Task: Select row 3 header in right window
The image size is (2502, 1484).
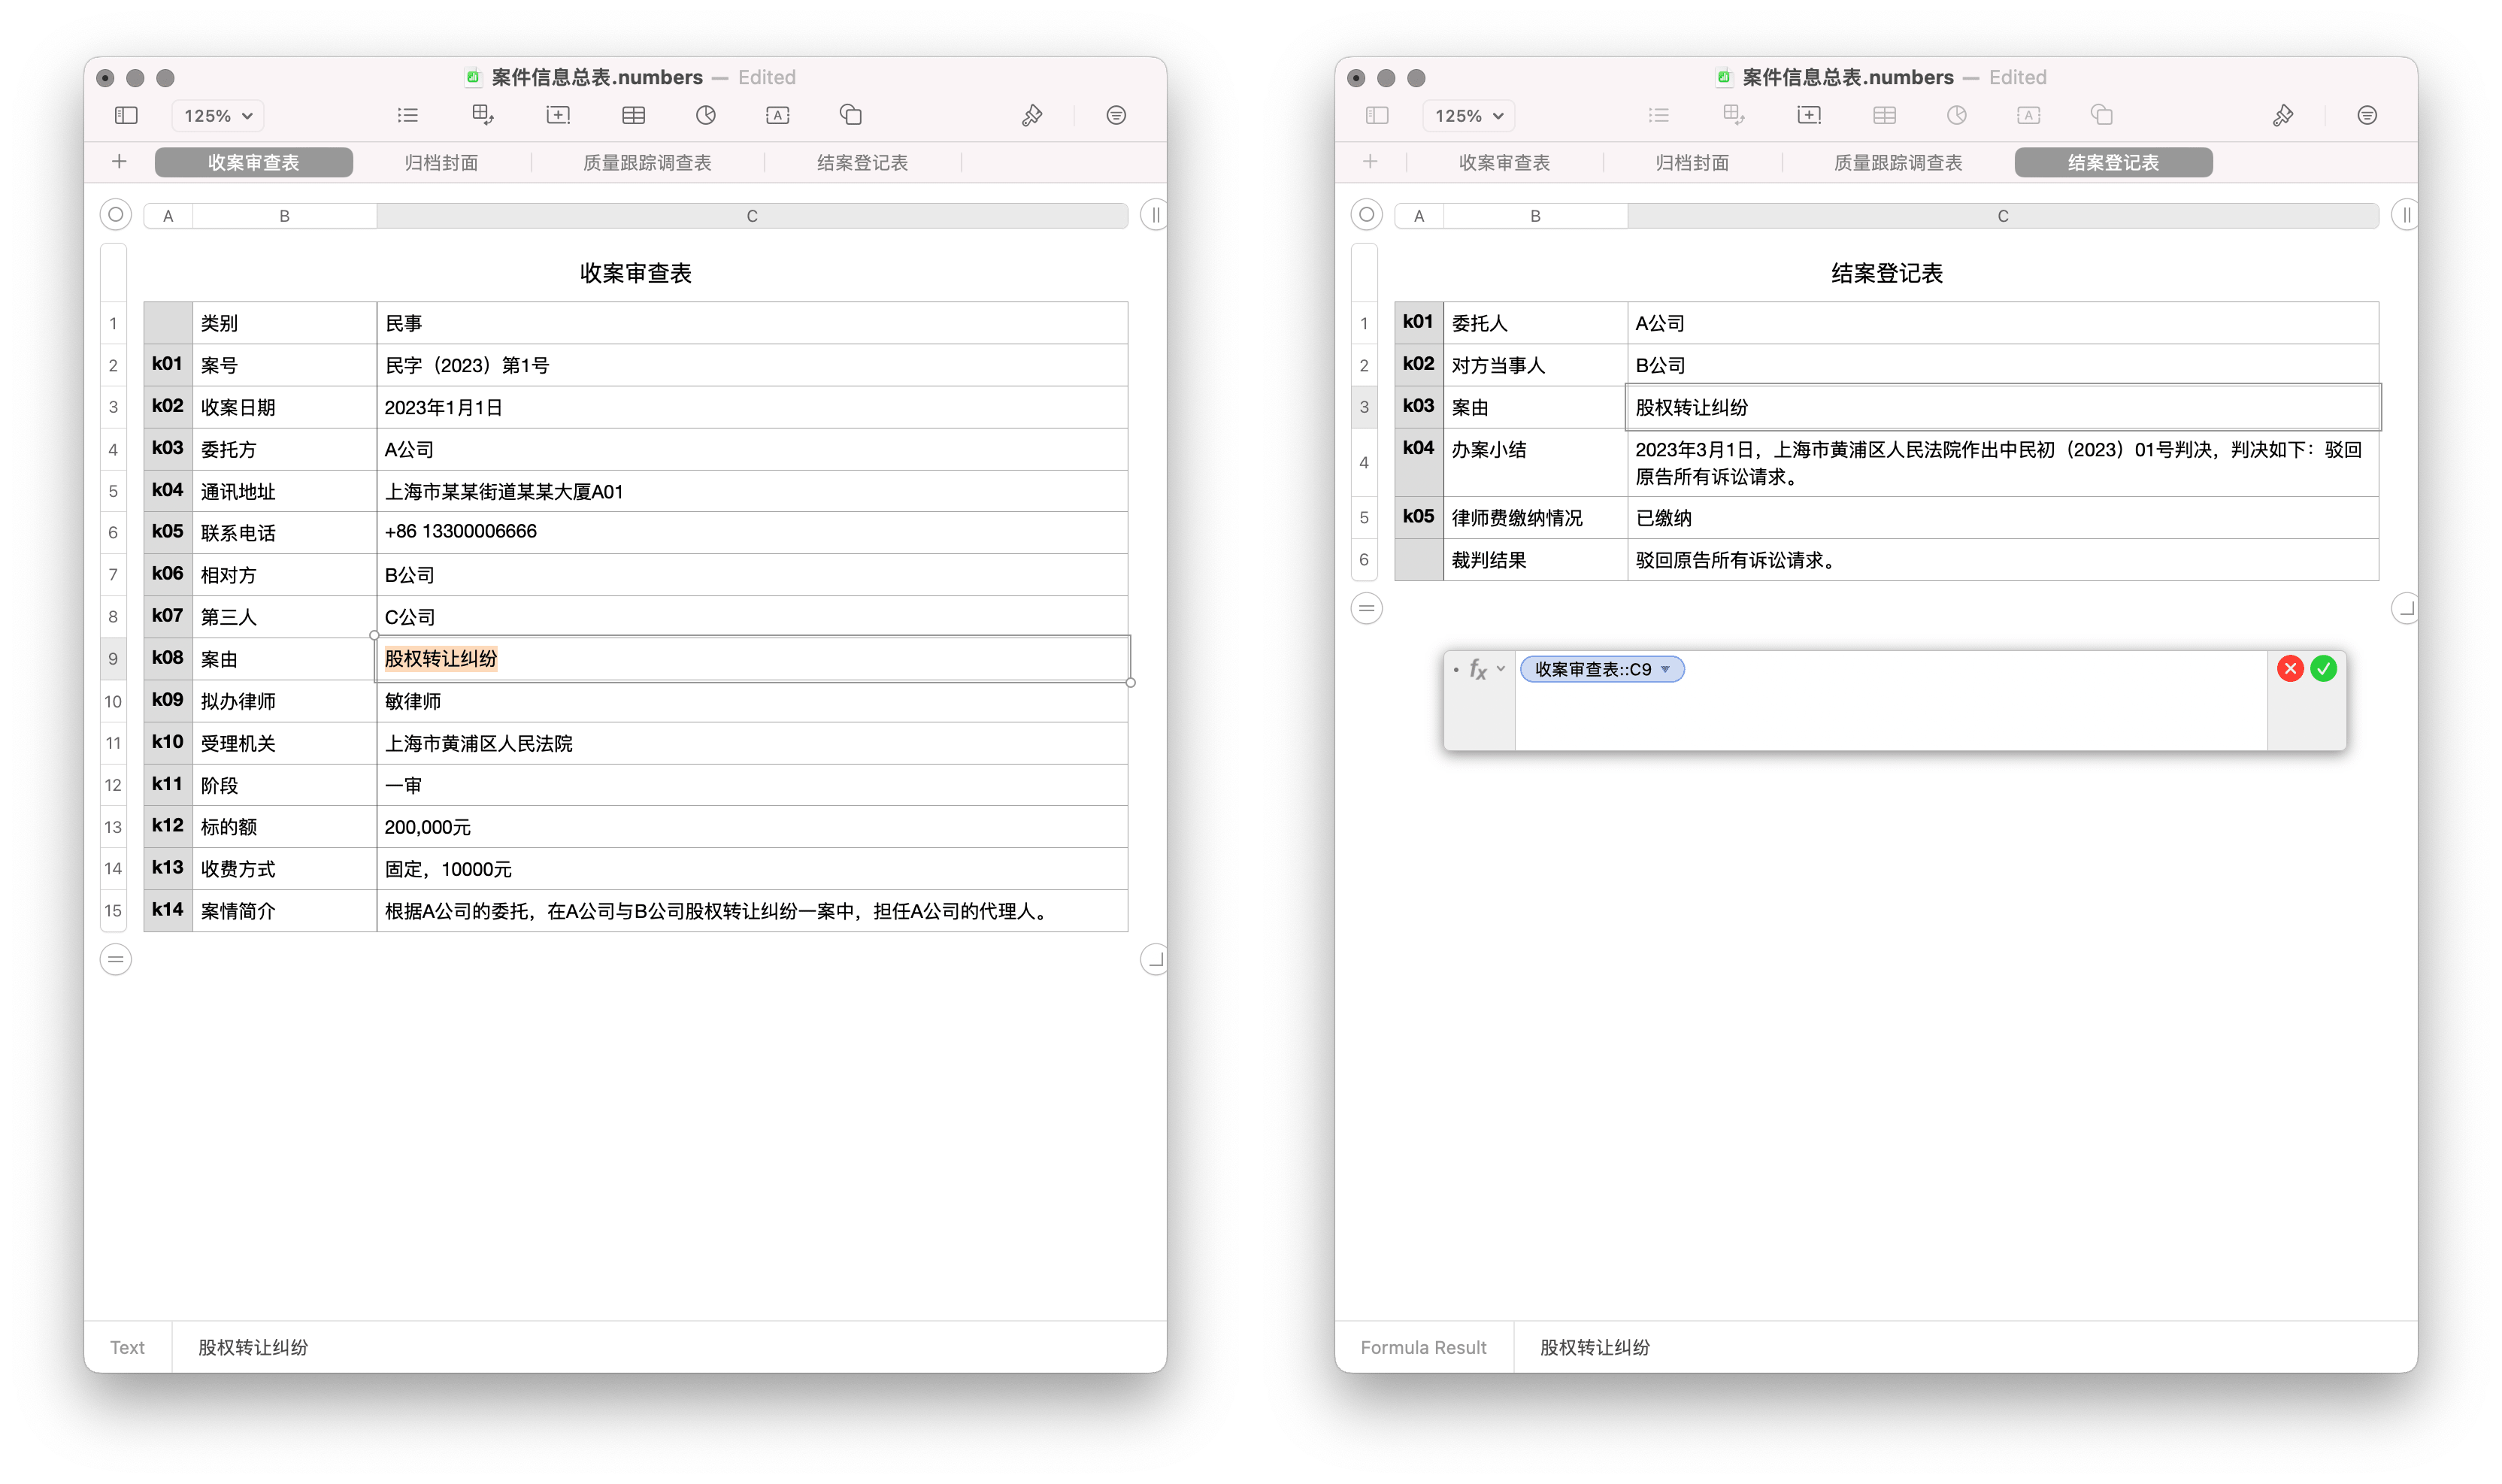Action: (1364, 407)
